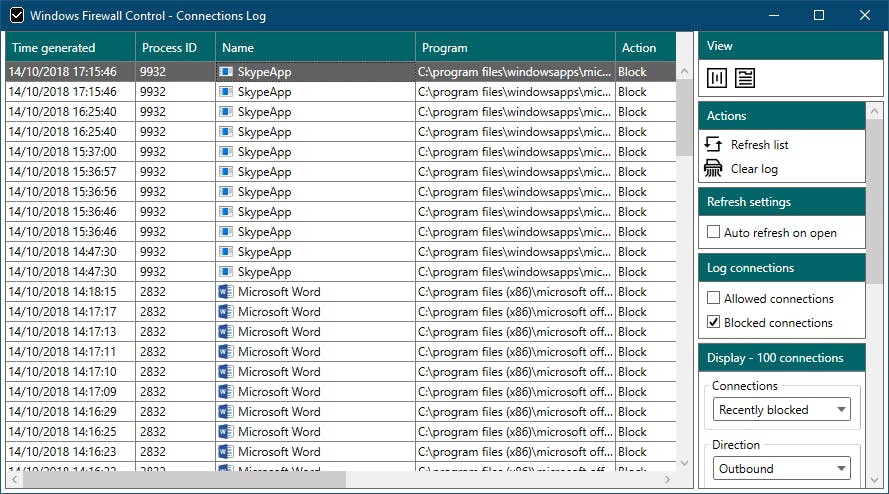This screenshot has height=494, width=889.
Task: Click the timestamp 14/10/2018 14:17:09
Action: pyautogui.click(x=62, y=391)
